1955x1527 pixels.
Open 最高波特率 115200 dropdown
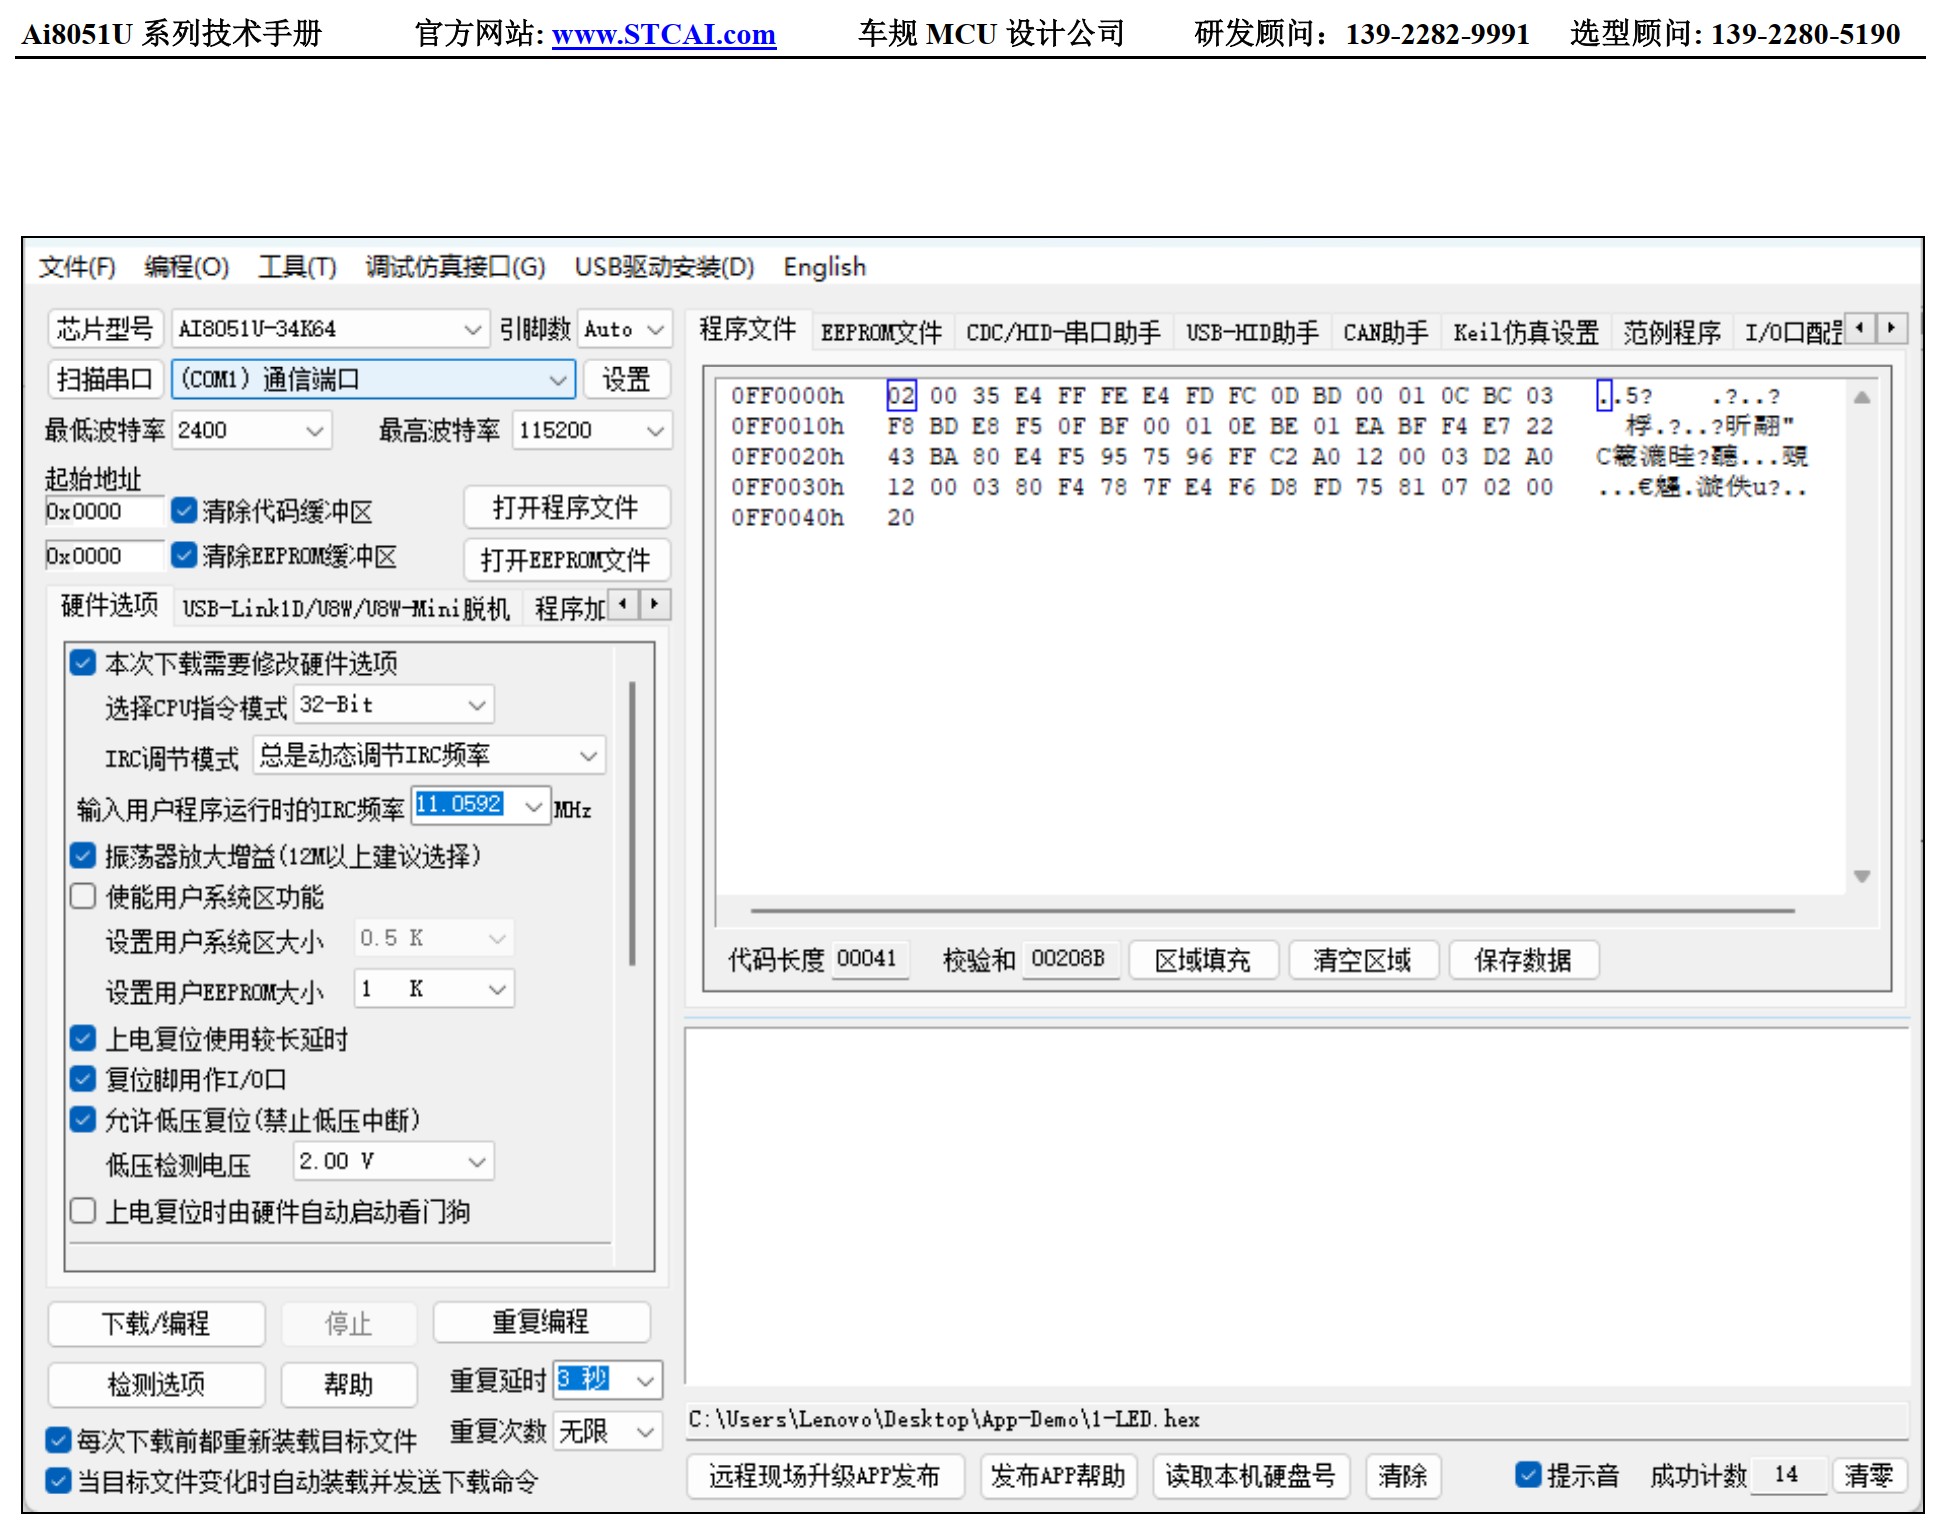click(x=655, y=431)
